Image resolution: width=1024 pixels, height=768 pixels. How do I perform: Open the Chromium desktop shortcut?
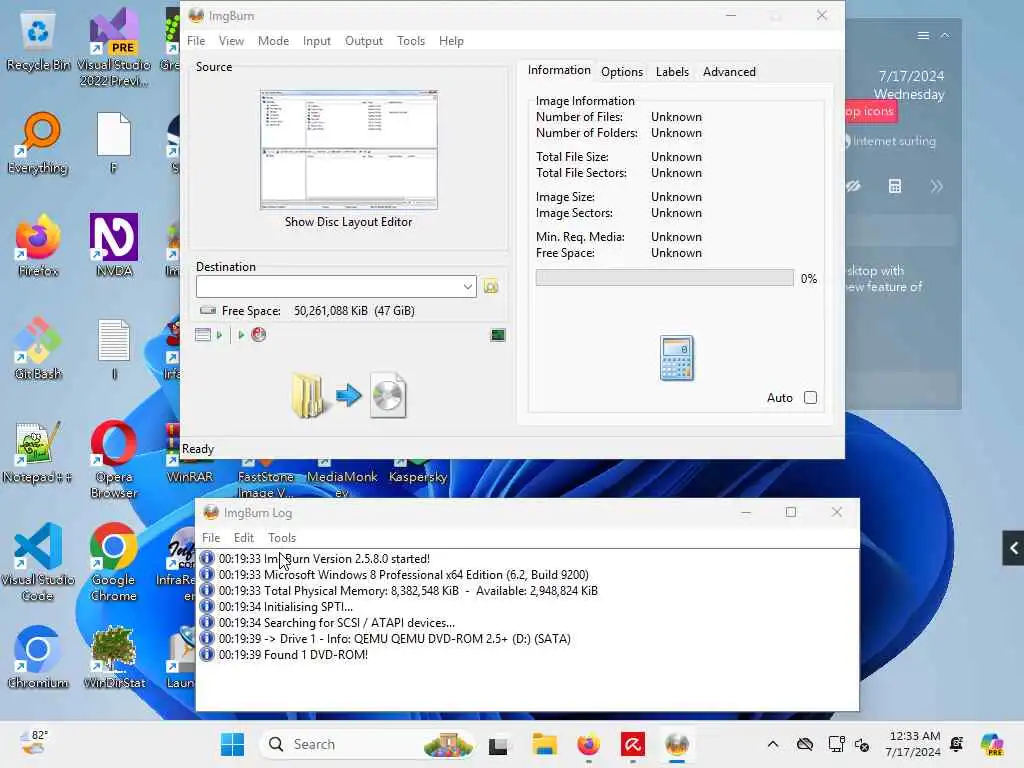(38, 658)
